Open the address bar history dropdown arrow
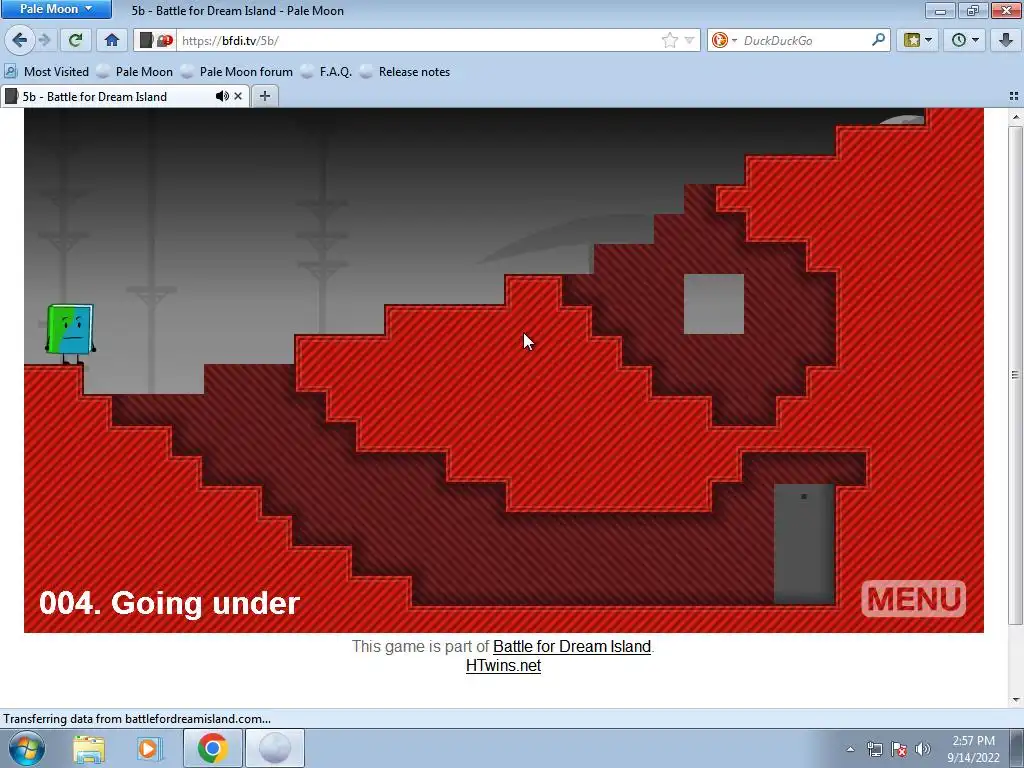Viewport: 1024px width, 768px height. [x=689, y=40]
